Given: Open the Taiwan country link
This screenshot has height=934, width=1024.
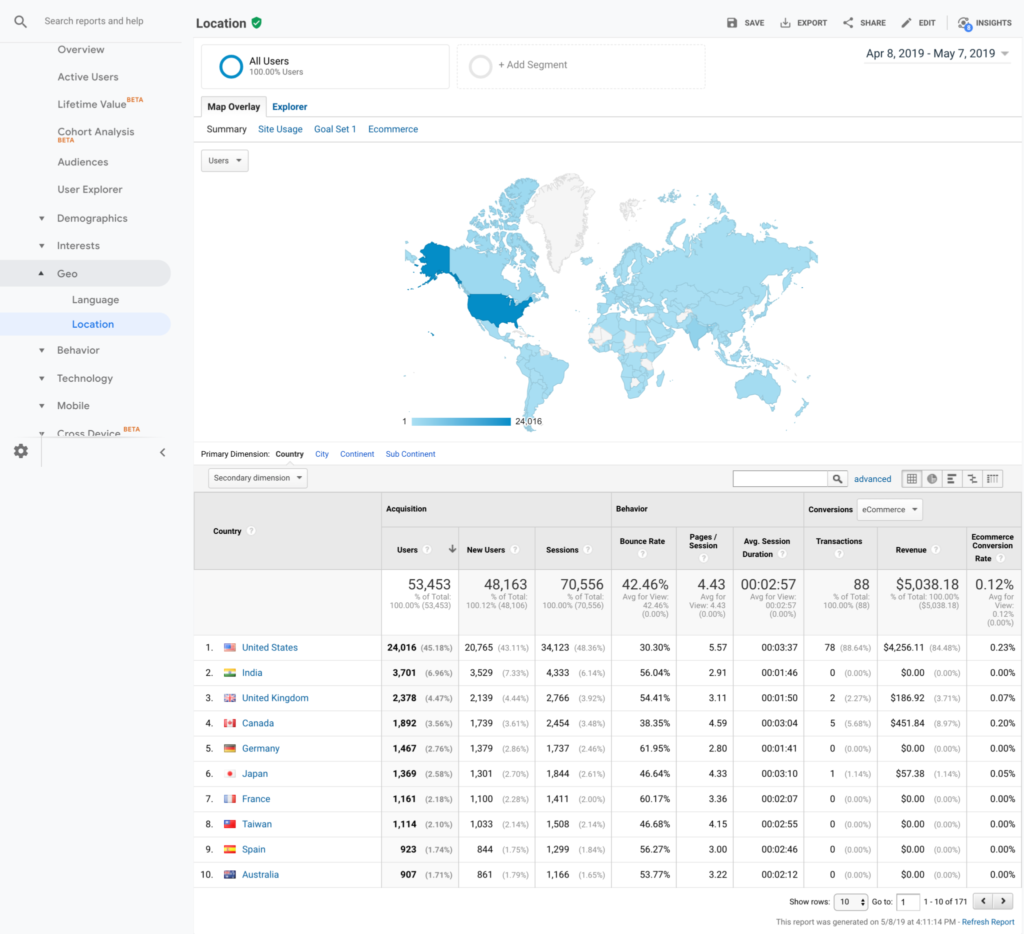Looking at the screenshot, I should click(257, 824).
